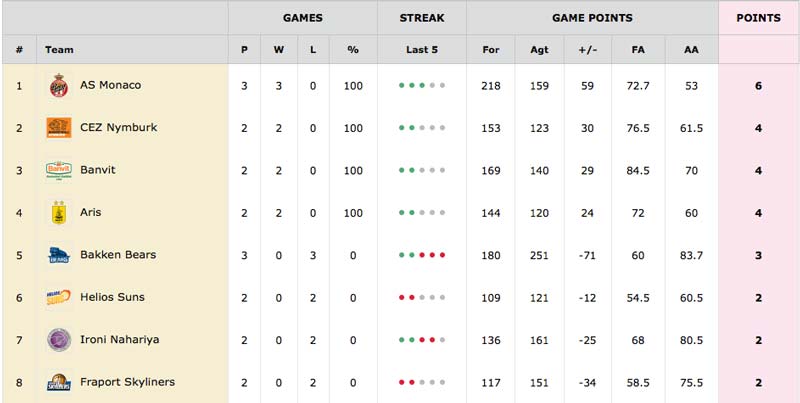Image resolution: width=800 pixels, height=403 pixels.
Task: Sort by the For column header
Action: (x=491, y=49)
